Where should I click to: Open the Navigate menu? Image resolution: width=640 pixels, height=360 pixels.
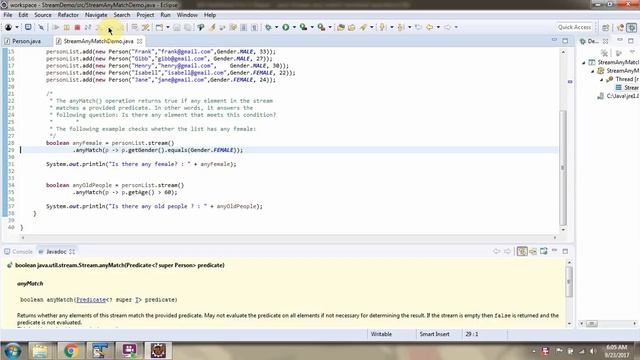pos(96,15)
